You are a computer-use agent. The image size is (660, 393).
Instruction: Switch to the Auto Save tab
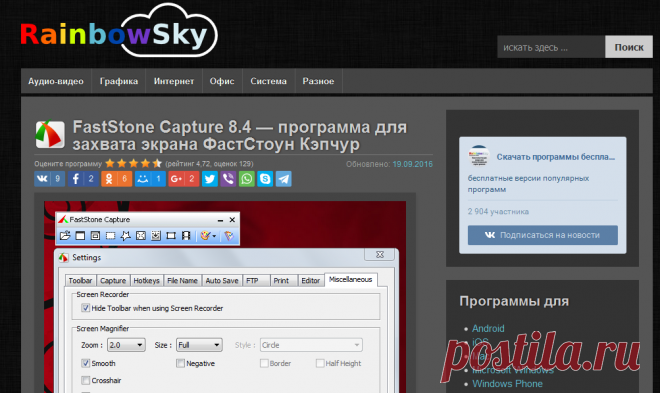pyautogui.click(x=222, y=281)
